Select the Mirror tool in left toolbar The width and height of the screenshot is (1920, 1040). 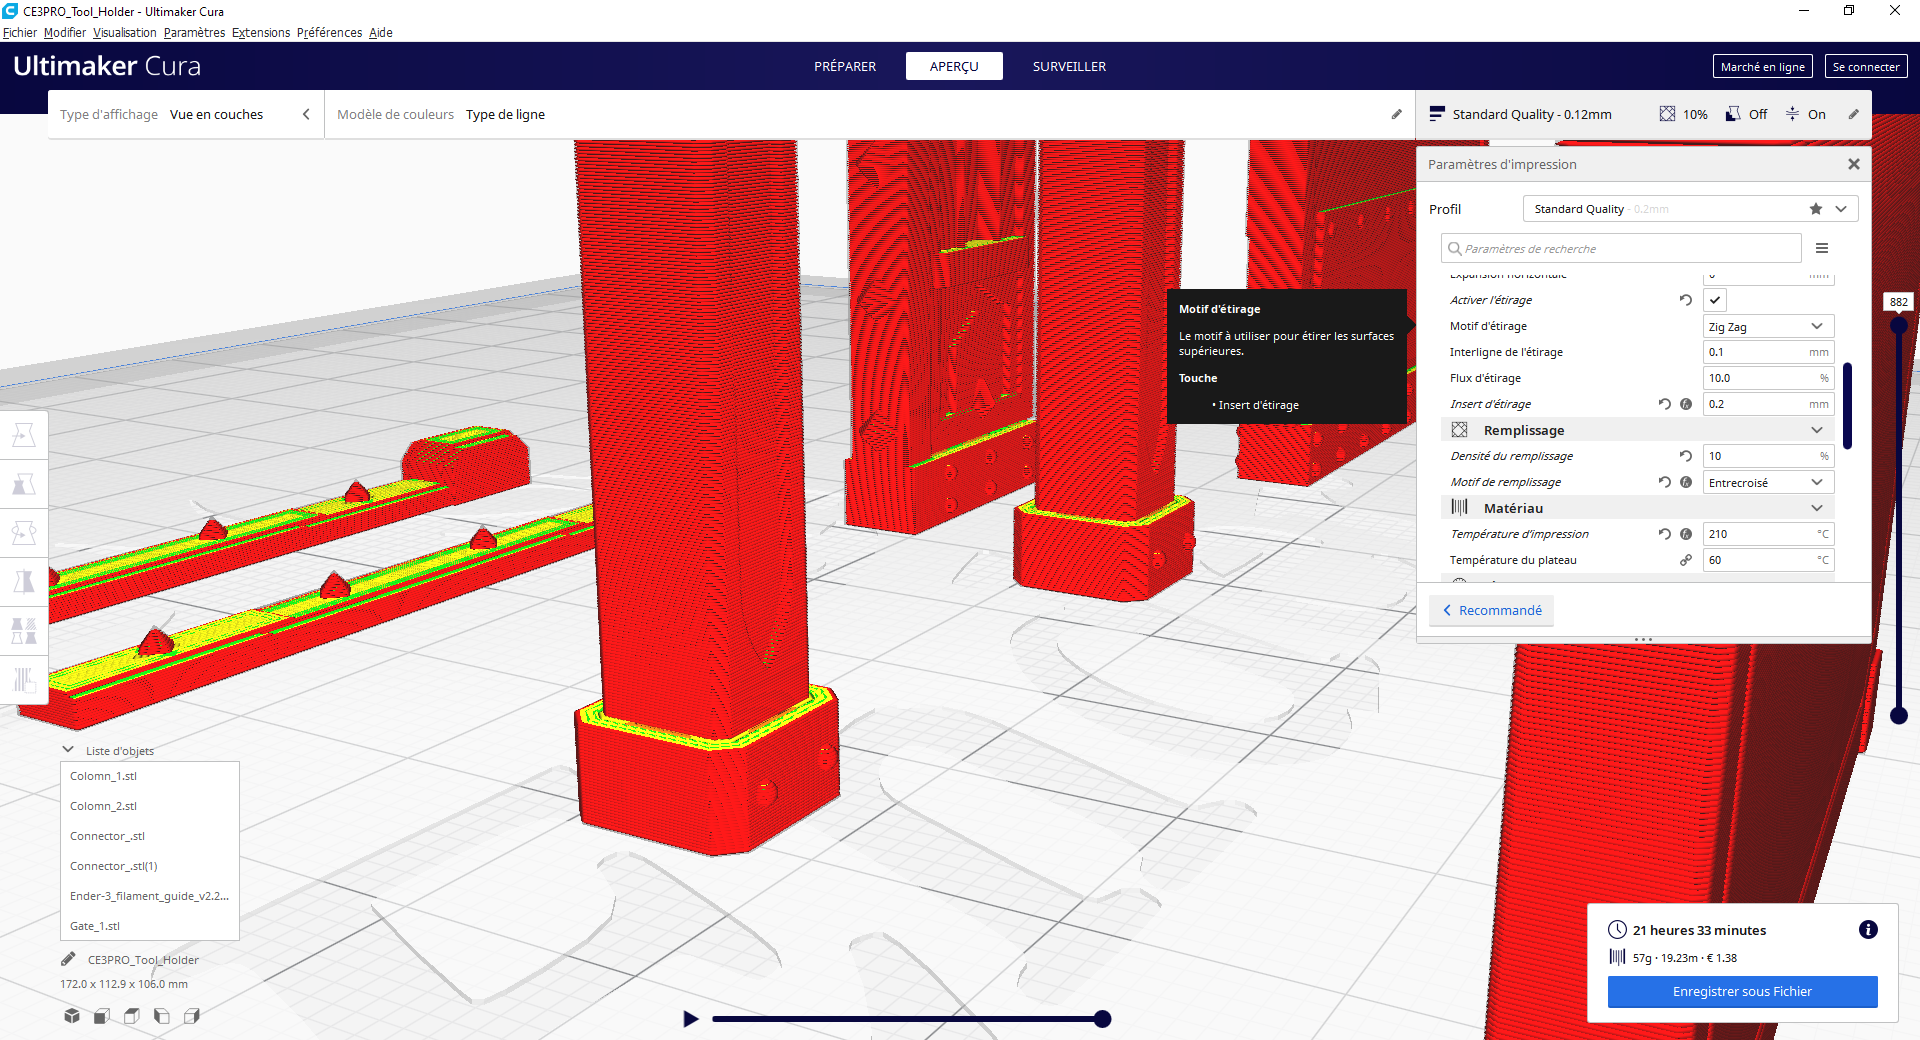[x=24, y=582]
